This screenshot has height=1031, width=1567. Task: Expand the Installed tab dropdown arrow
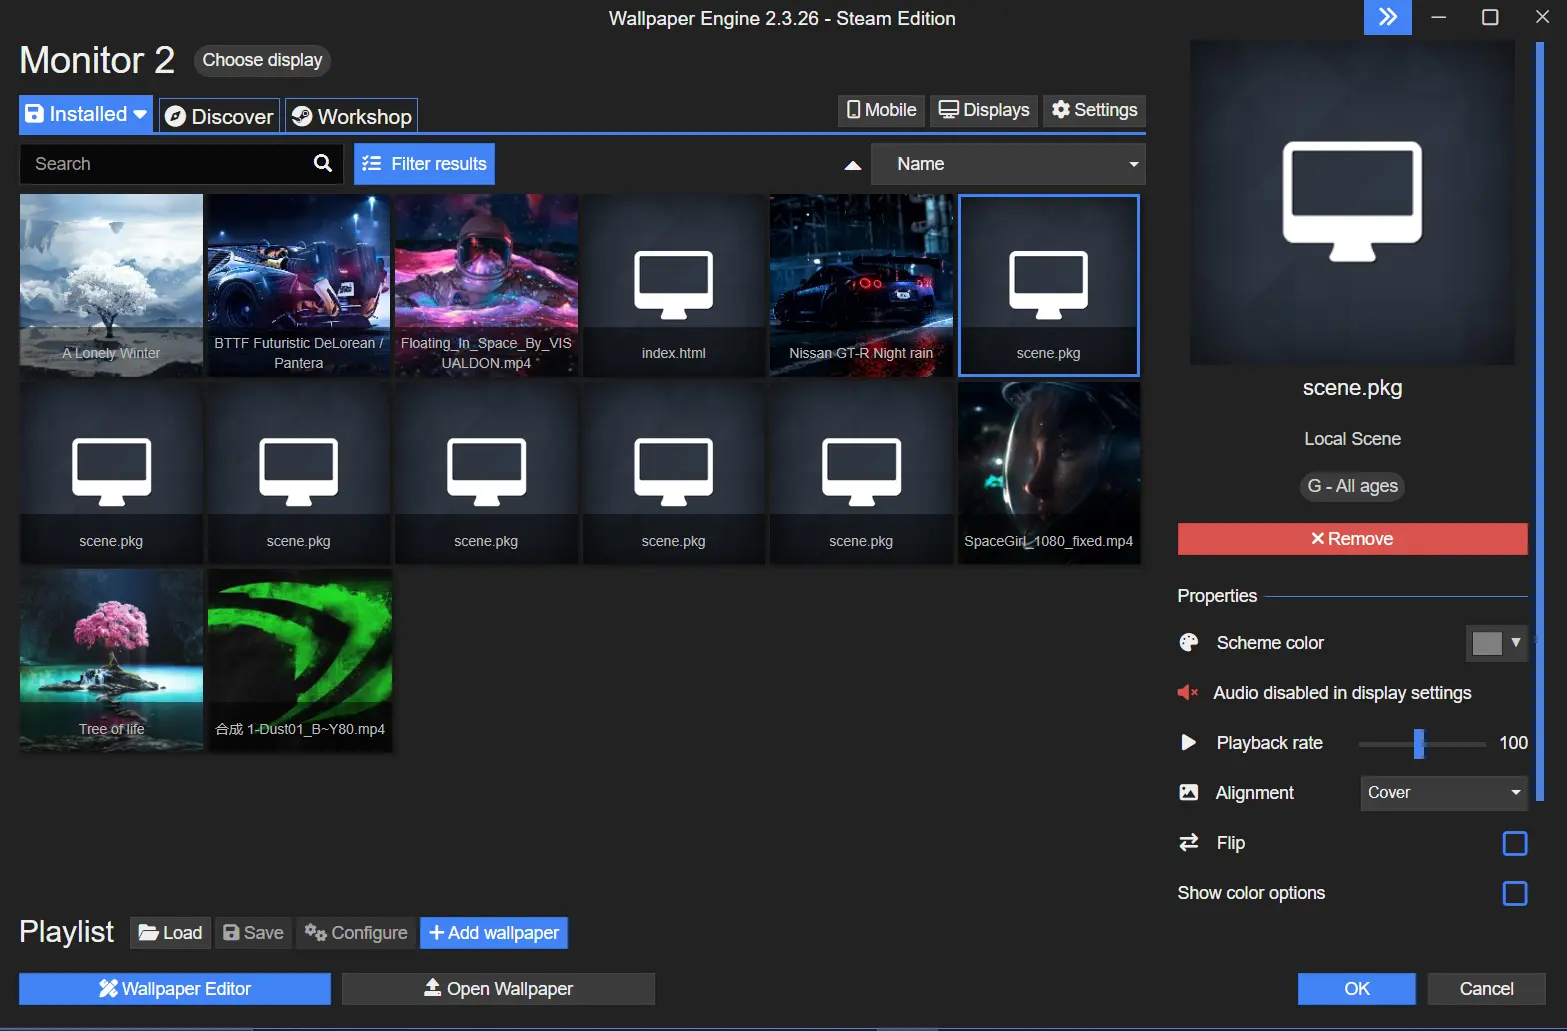[141, 115]
